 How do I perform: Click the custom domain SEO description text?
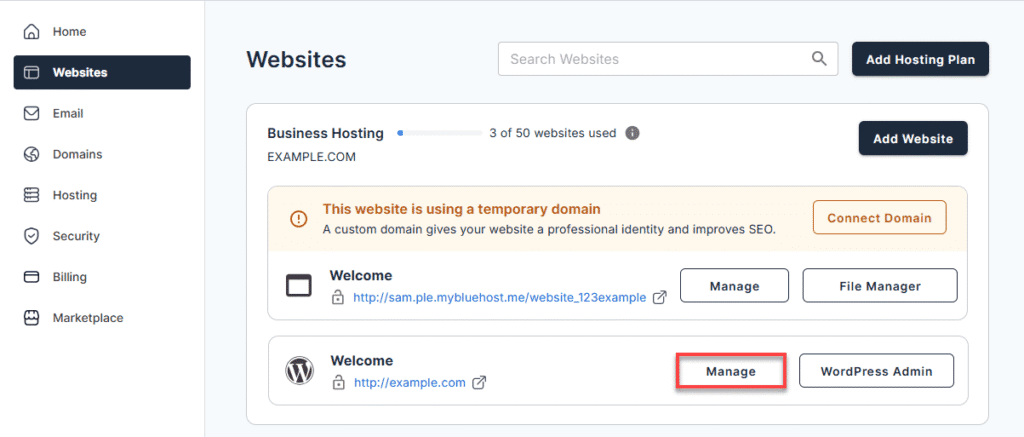pos(549,230)
